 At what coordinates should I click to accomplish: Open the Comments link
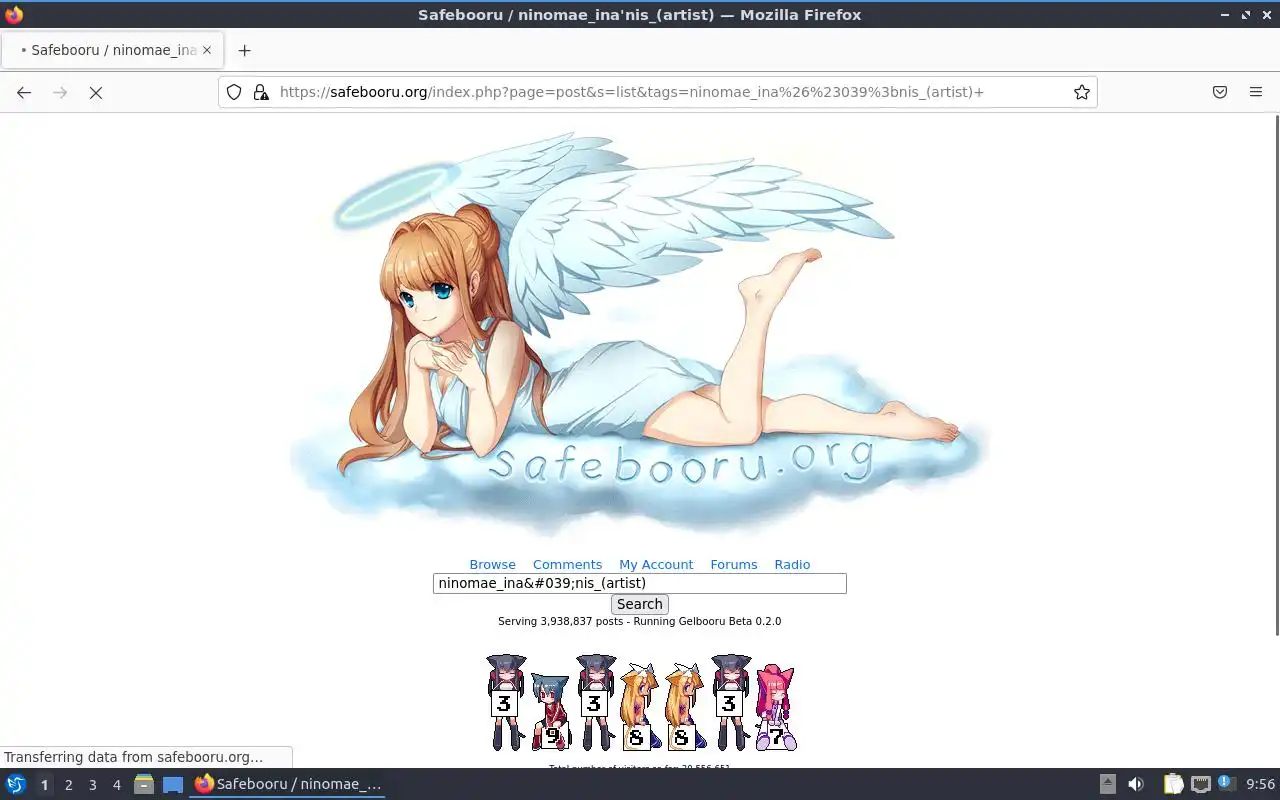[567, 565]
